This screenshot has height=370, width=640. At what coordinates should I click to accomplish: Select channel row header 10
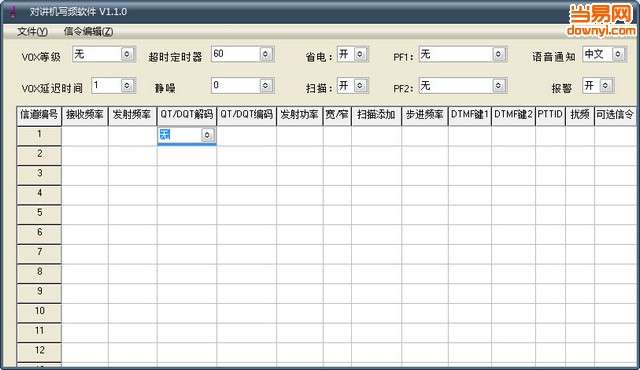click(x=39, y=312)
